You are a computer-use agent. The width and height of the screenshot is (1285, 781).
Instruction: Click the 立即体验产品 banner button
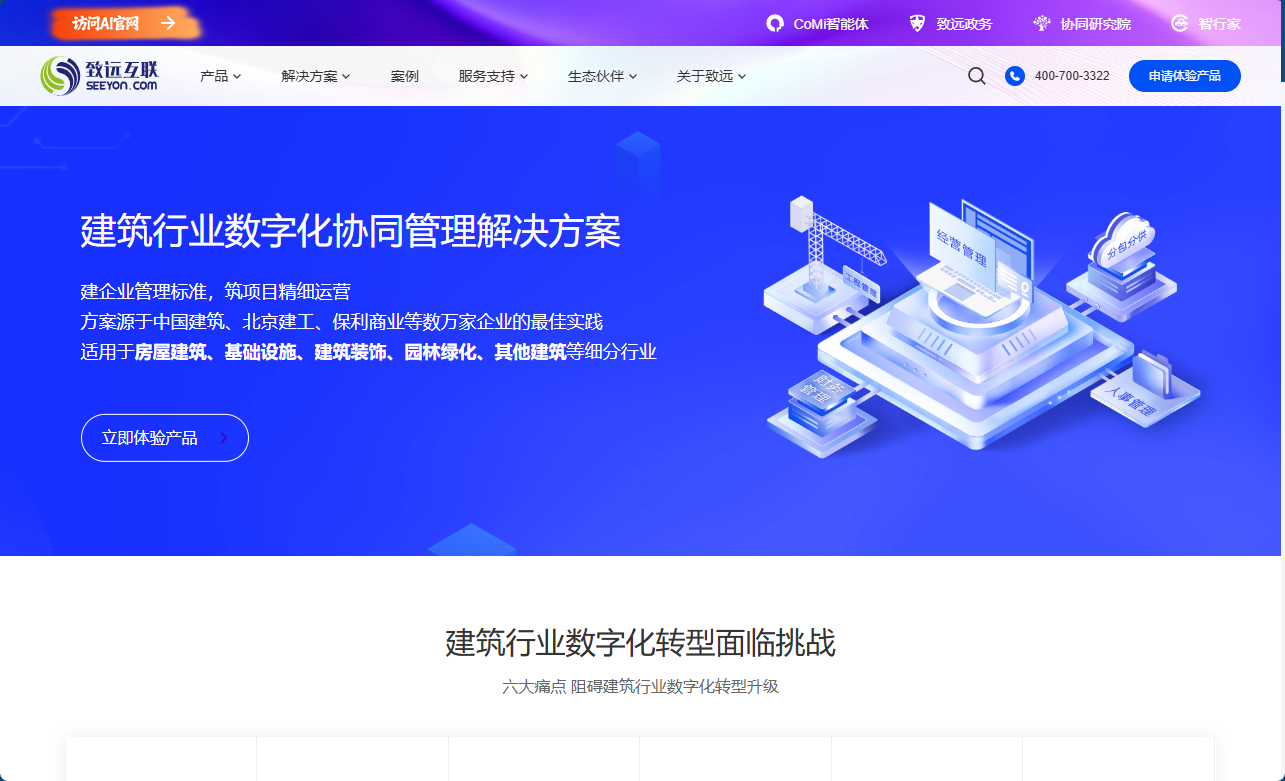pos(164,438)
